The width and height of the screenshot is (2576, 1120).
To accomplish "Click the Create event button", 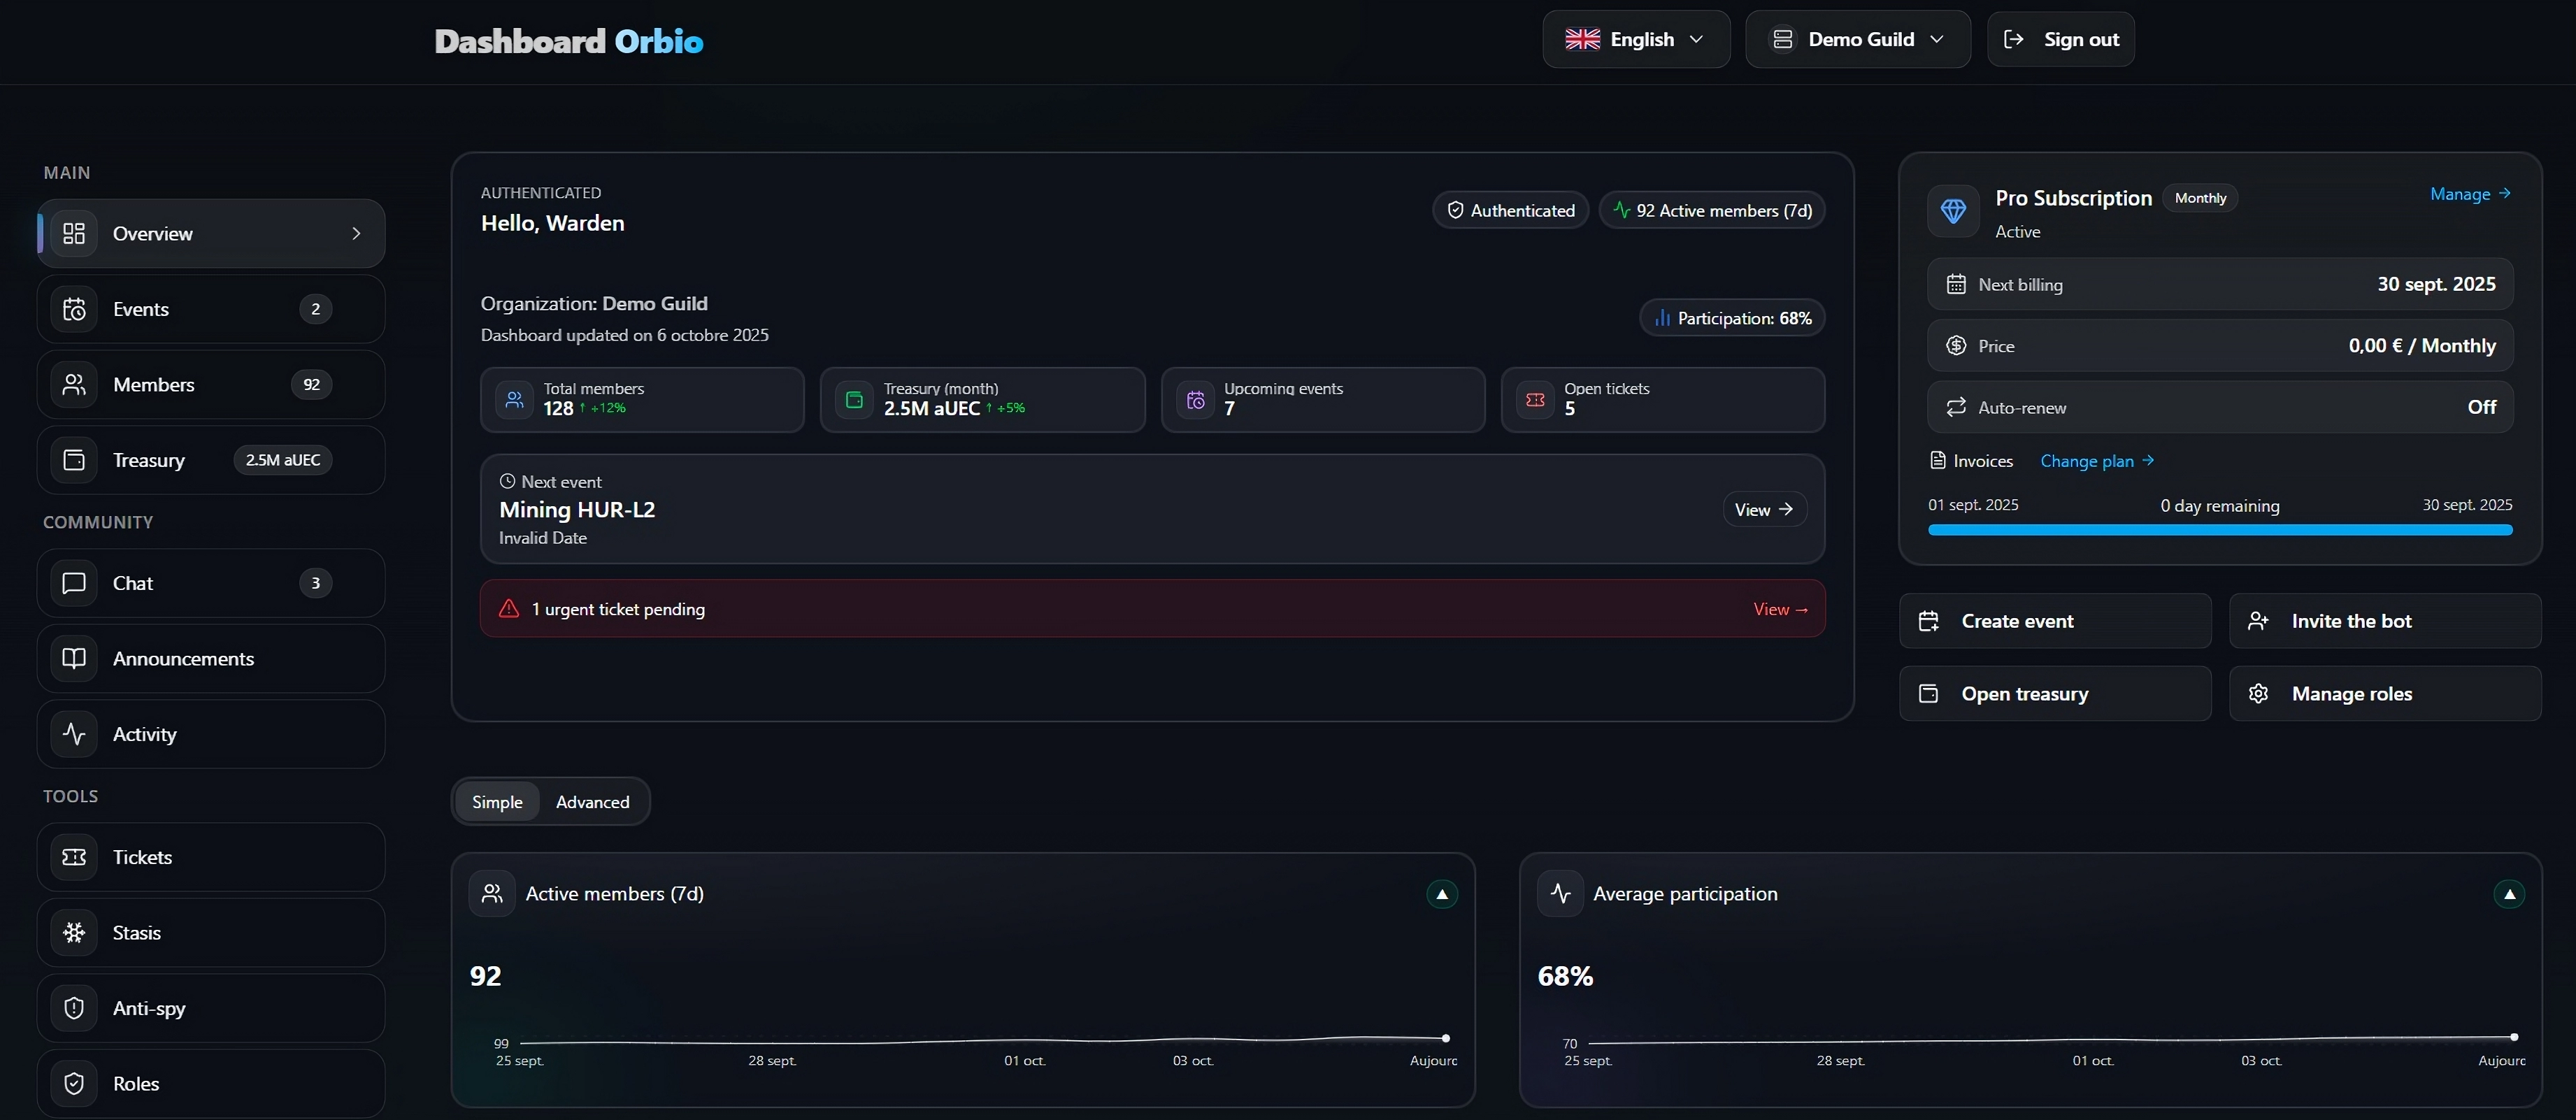I will pos(2054,621).
